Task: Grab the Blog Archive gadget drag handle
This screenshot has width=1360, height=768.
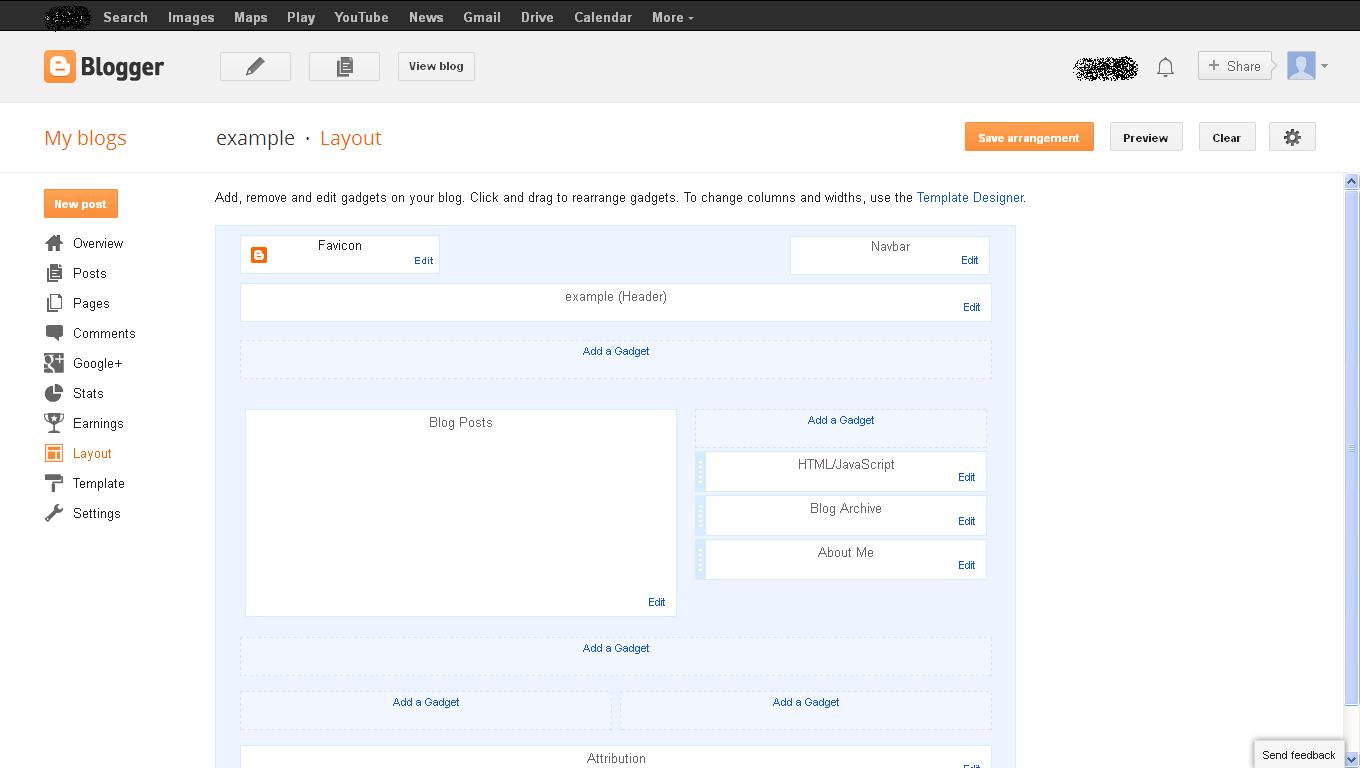Action: click(x=701, y=515)
